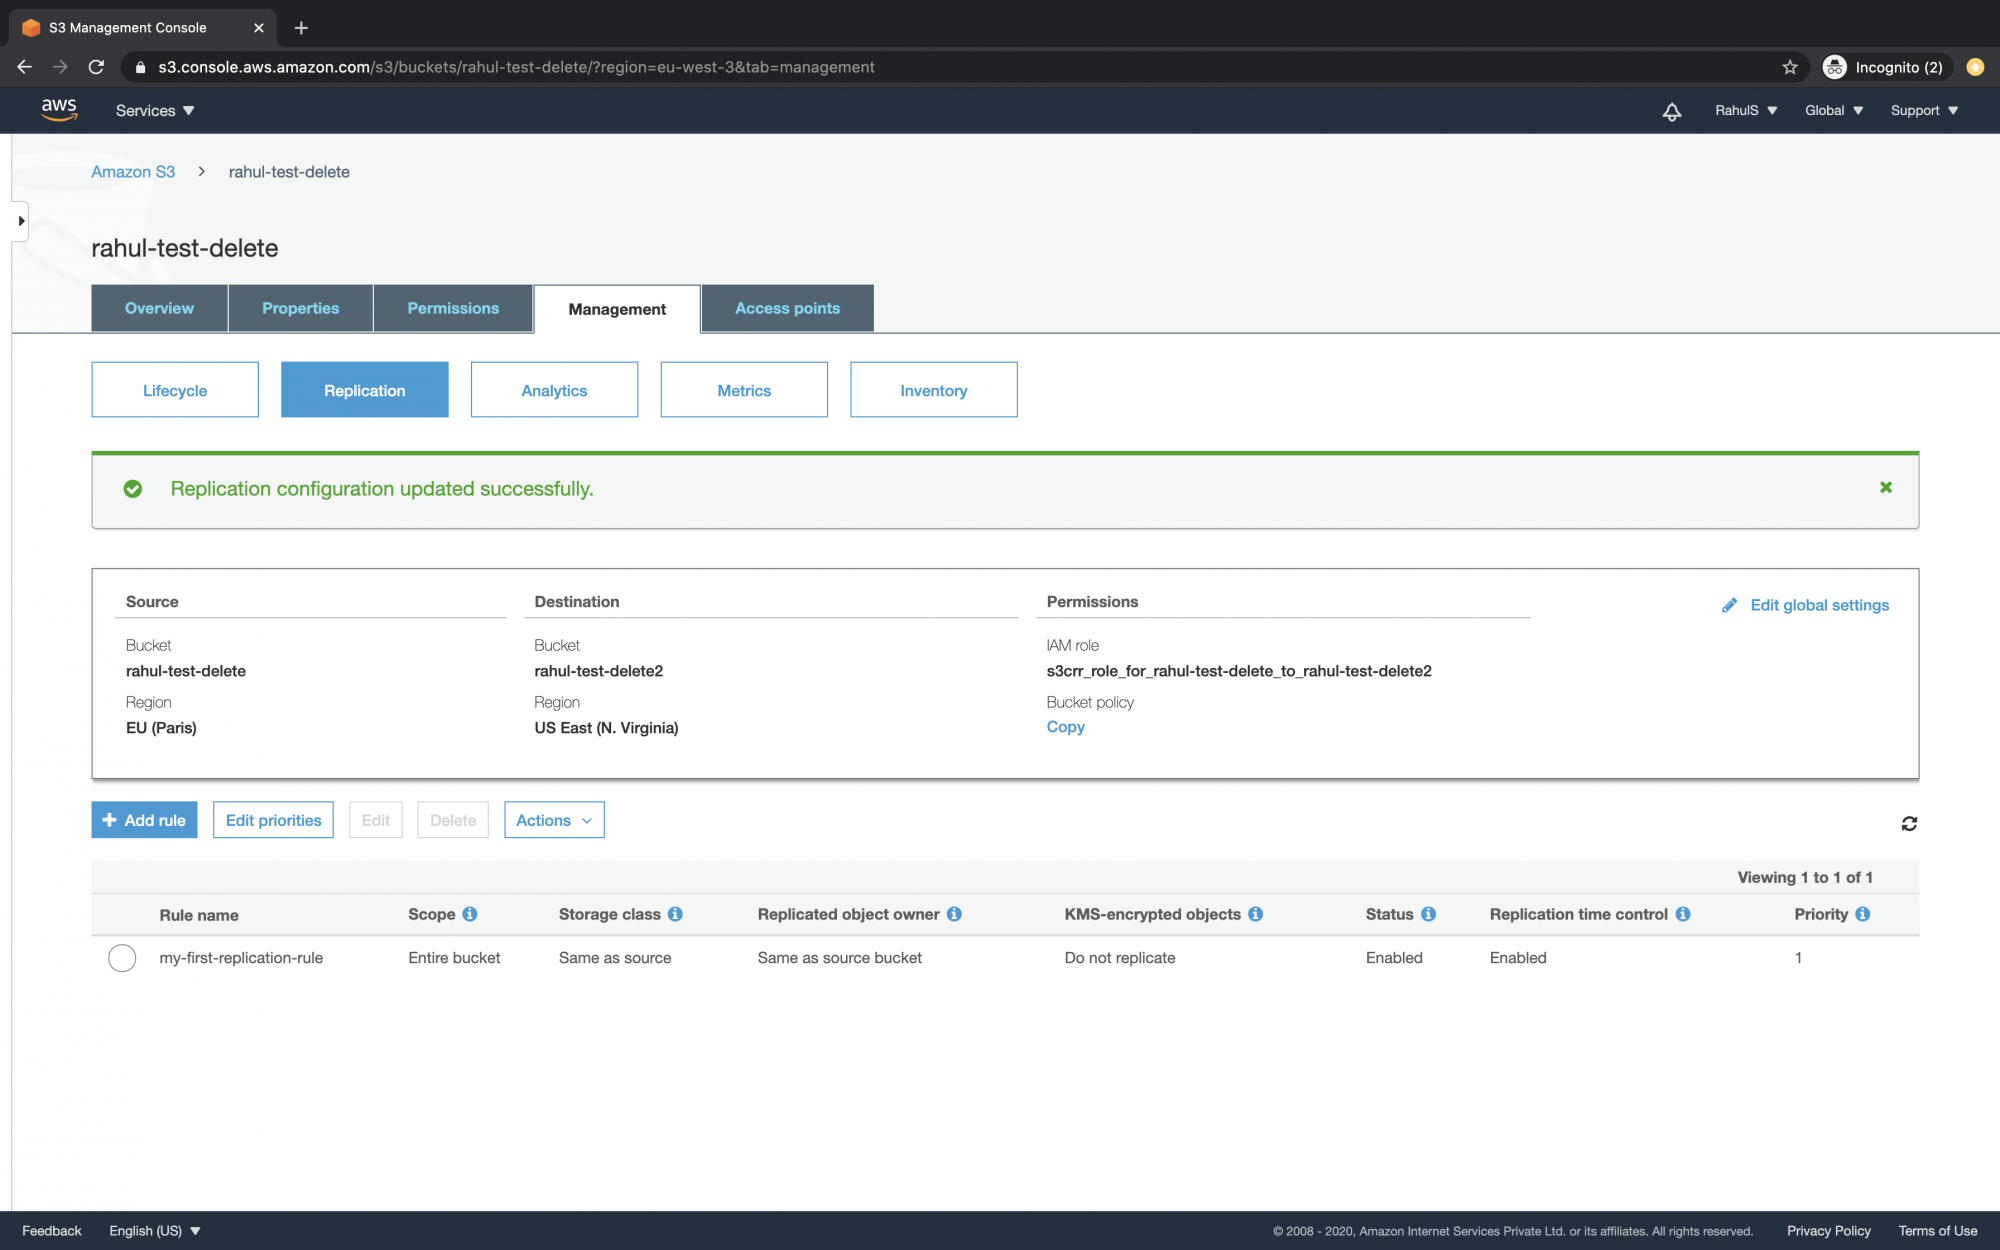The height and width of the screenshot is (1250, 2000).
Task: Expand the left sidebar panel arrow
Action: pos(21,221)
